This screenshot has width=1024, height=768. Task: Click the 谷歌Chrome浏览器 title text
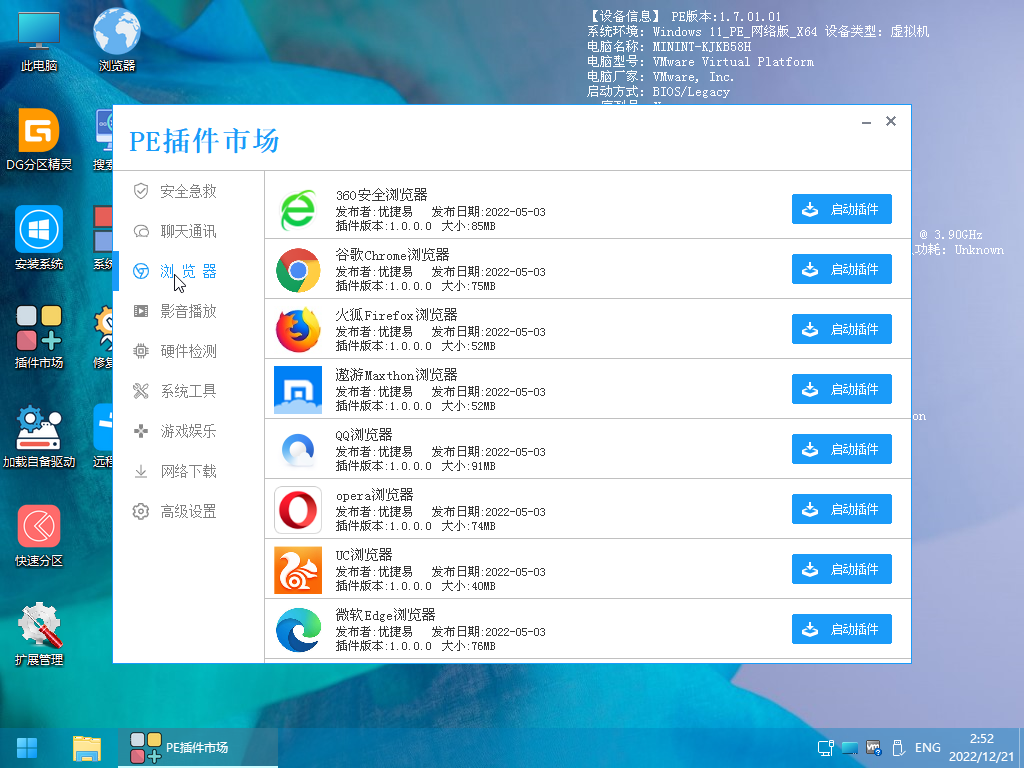coord(392,255)
